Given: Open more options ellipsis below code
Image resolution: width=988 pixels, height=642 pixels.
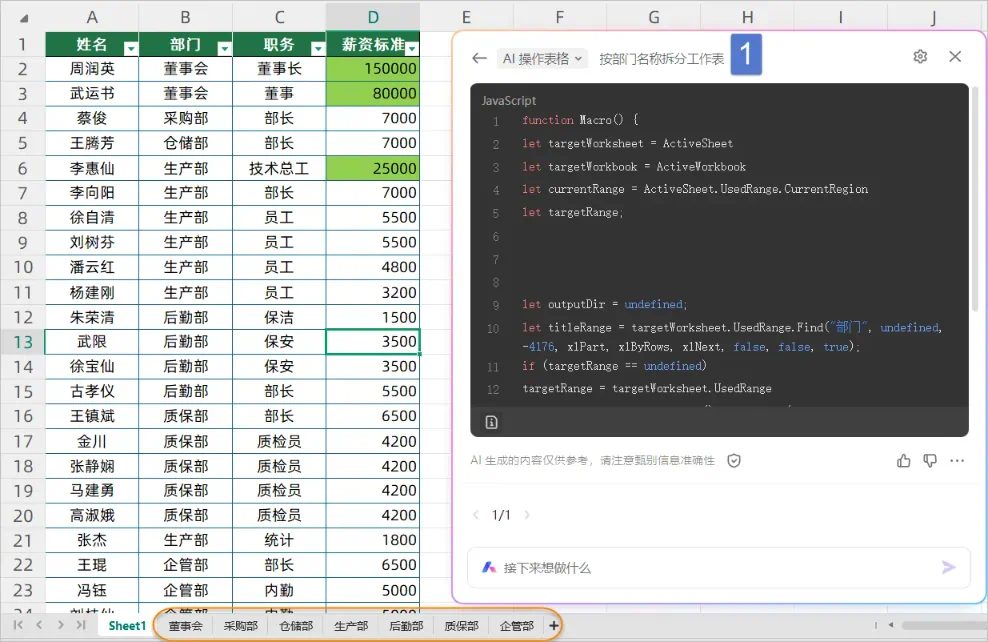Looking at the screenshot, I should coord(957,461).
